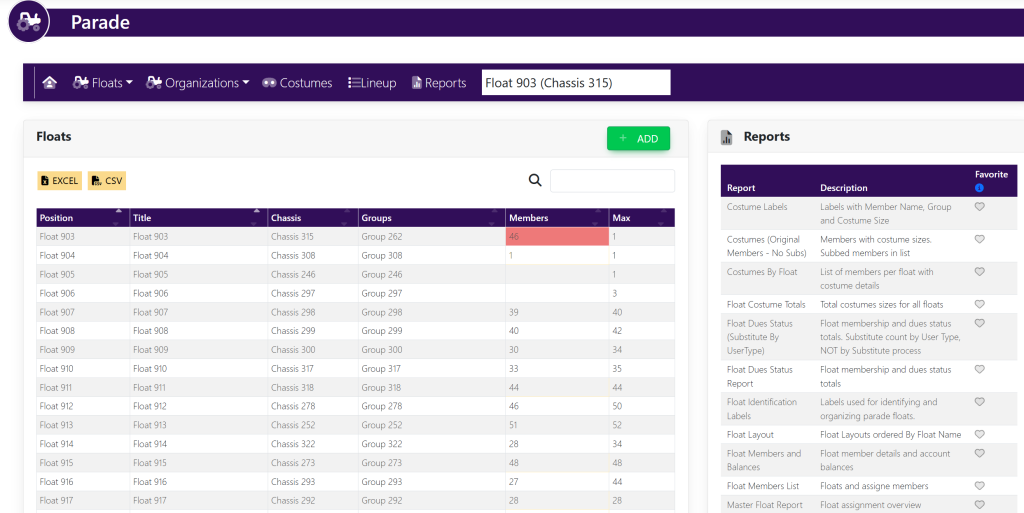
Task: Sort table by Members column
Action: click(556, 217)
